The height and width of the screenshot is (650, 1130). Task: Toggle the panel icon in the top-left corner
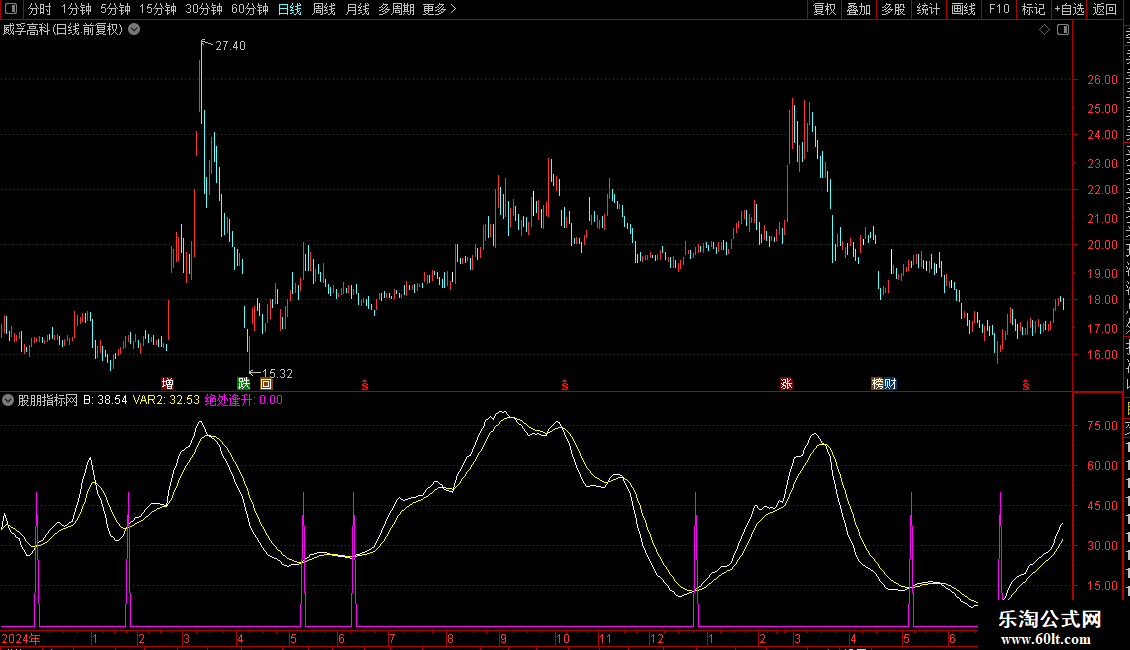click(x=11, y=9)
